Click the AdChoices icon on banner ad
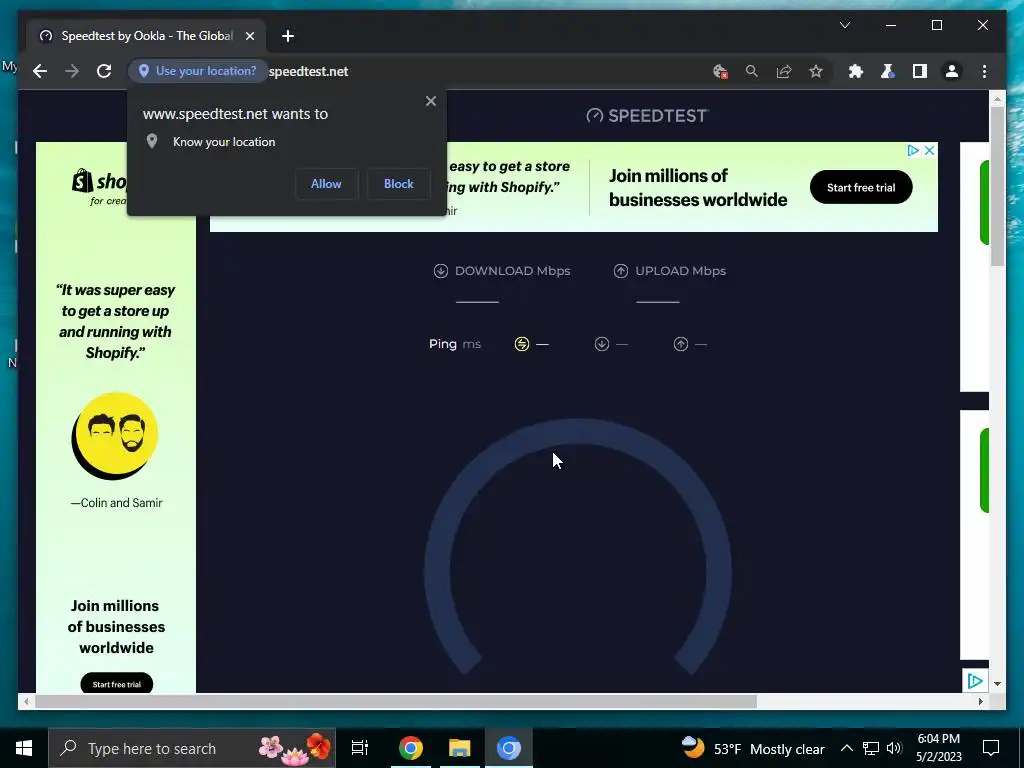 (914, 151)
